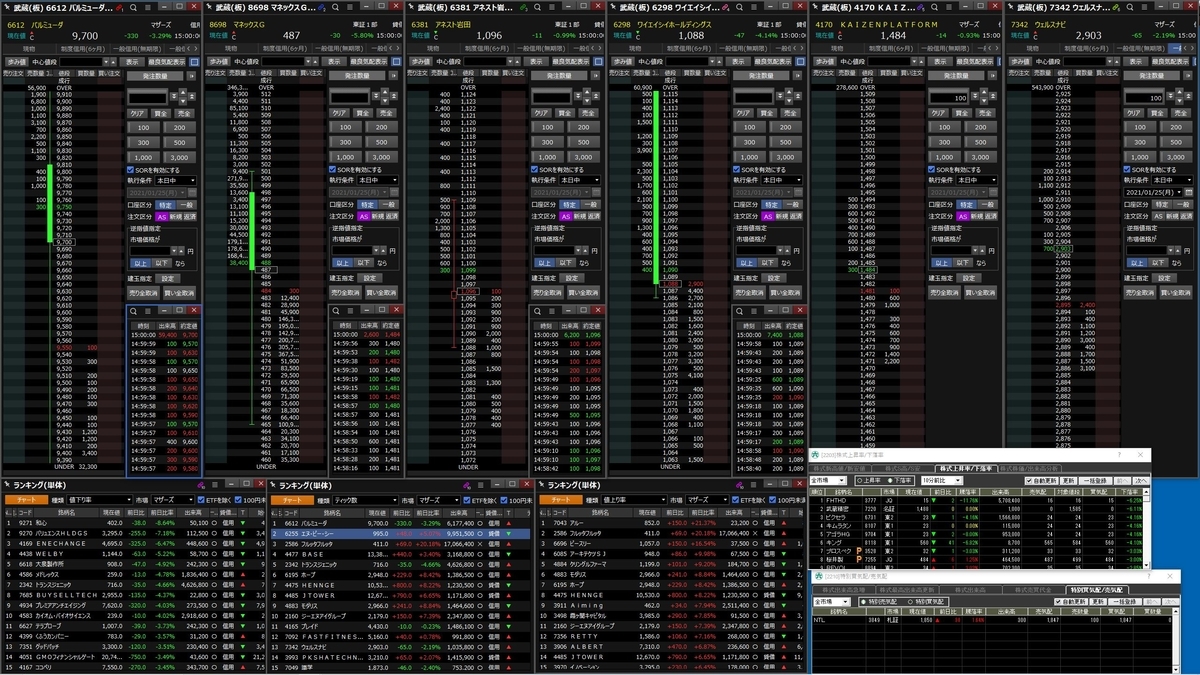The width and height of the screenshot is (1200, 675).
Task: Open menu icon in 値下り率 ranking window title
Action: [x=215, y=484]
